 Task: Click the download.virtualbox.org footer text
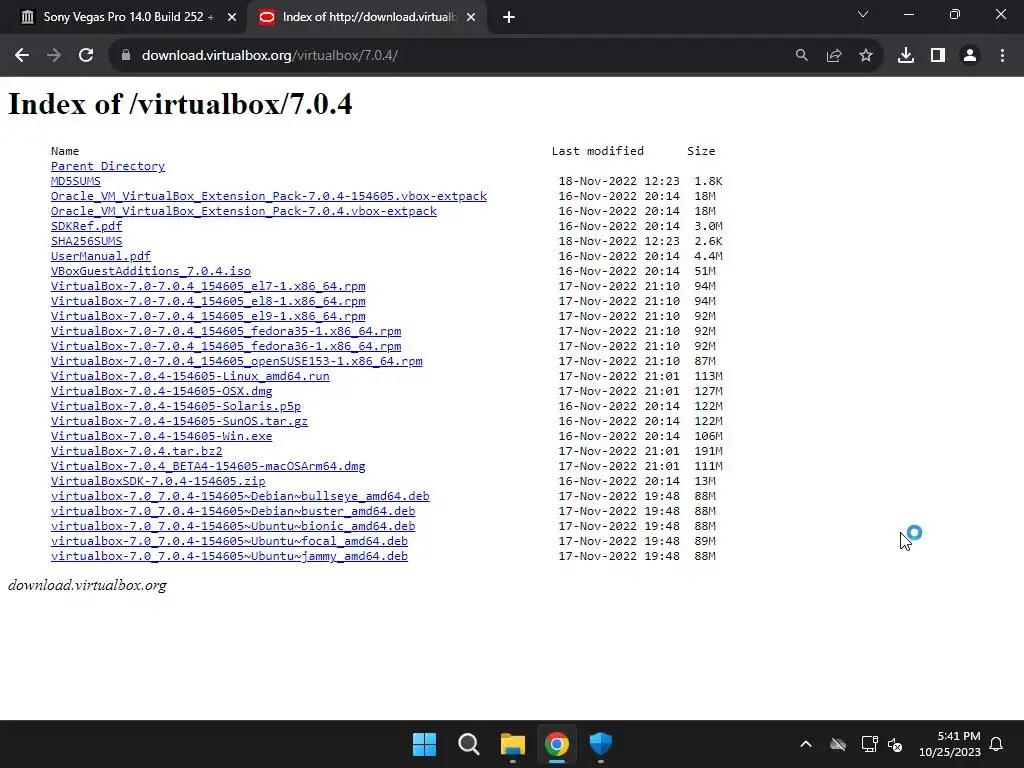(88, 585)
